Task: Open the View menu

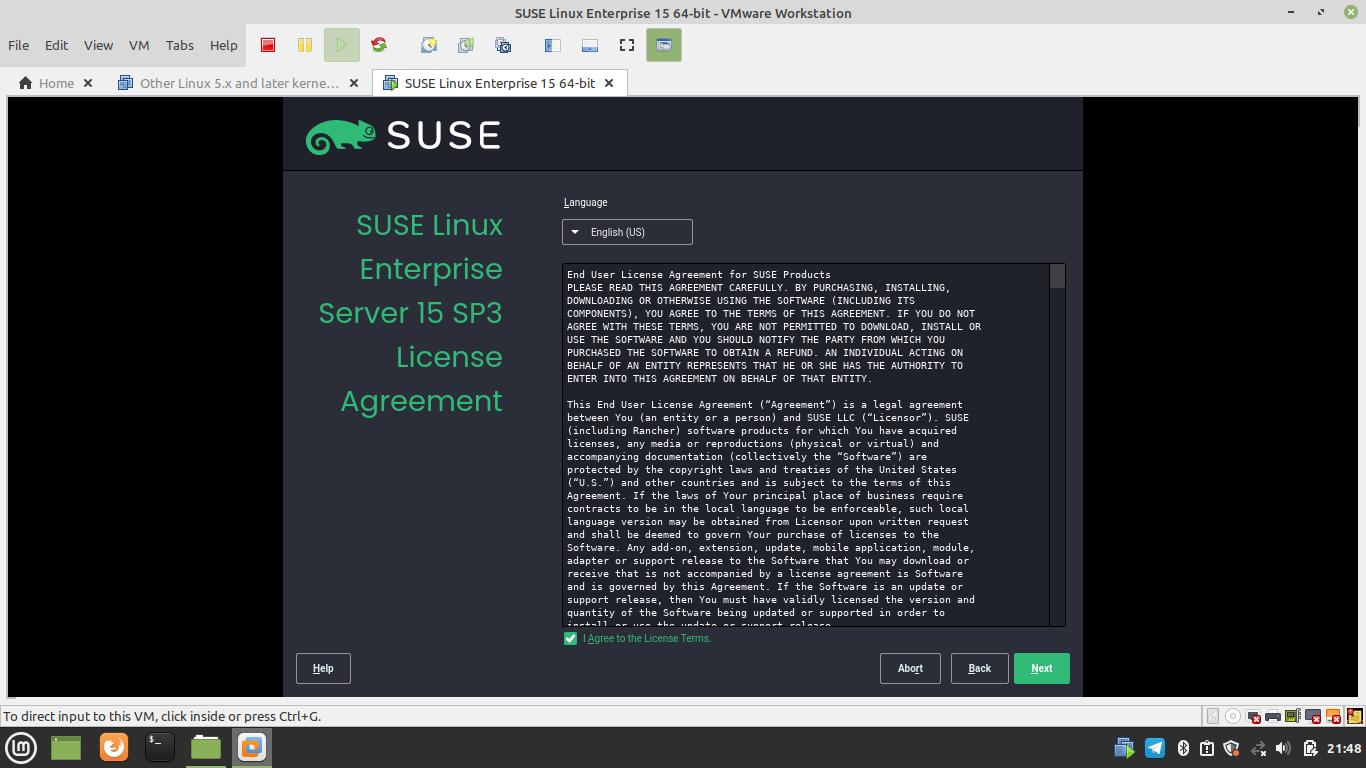Action: 98,45
